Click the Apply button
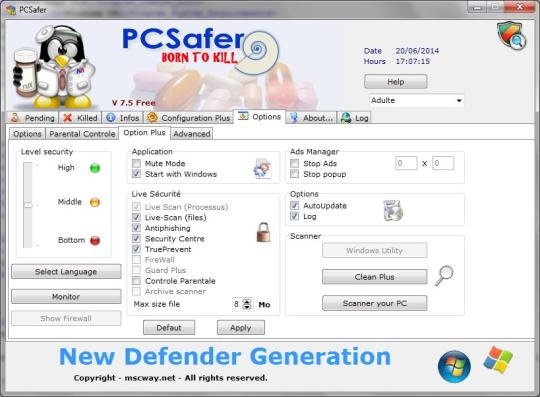The width and height of the screenshot is (540, 397). point(241,327)
